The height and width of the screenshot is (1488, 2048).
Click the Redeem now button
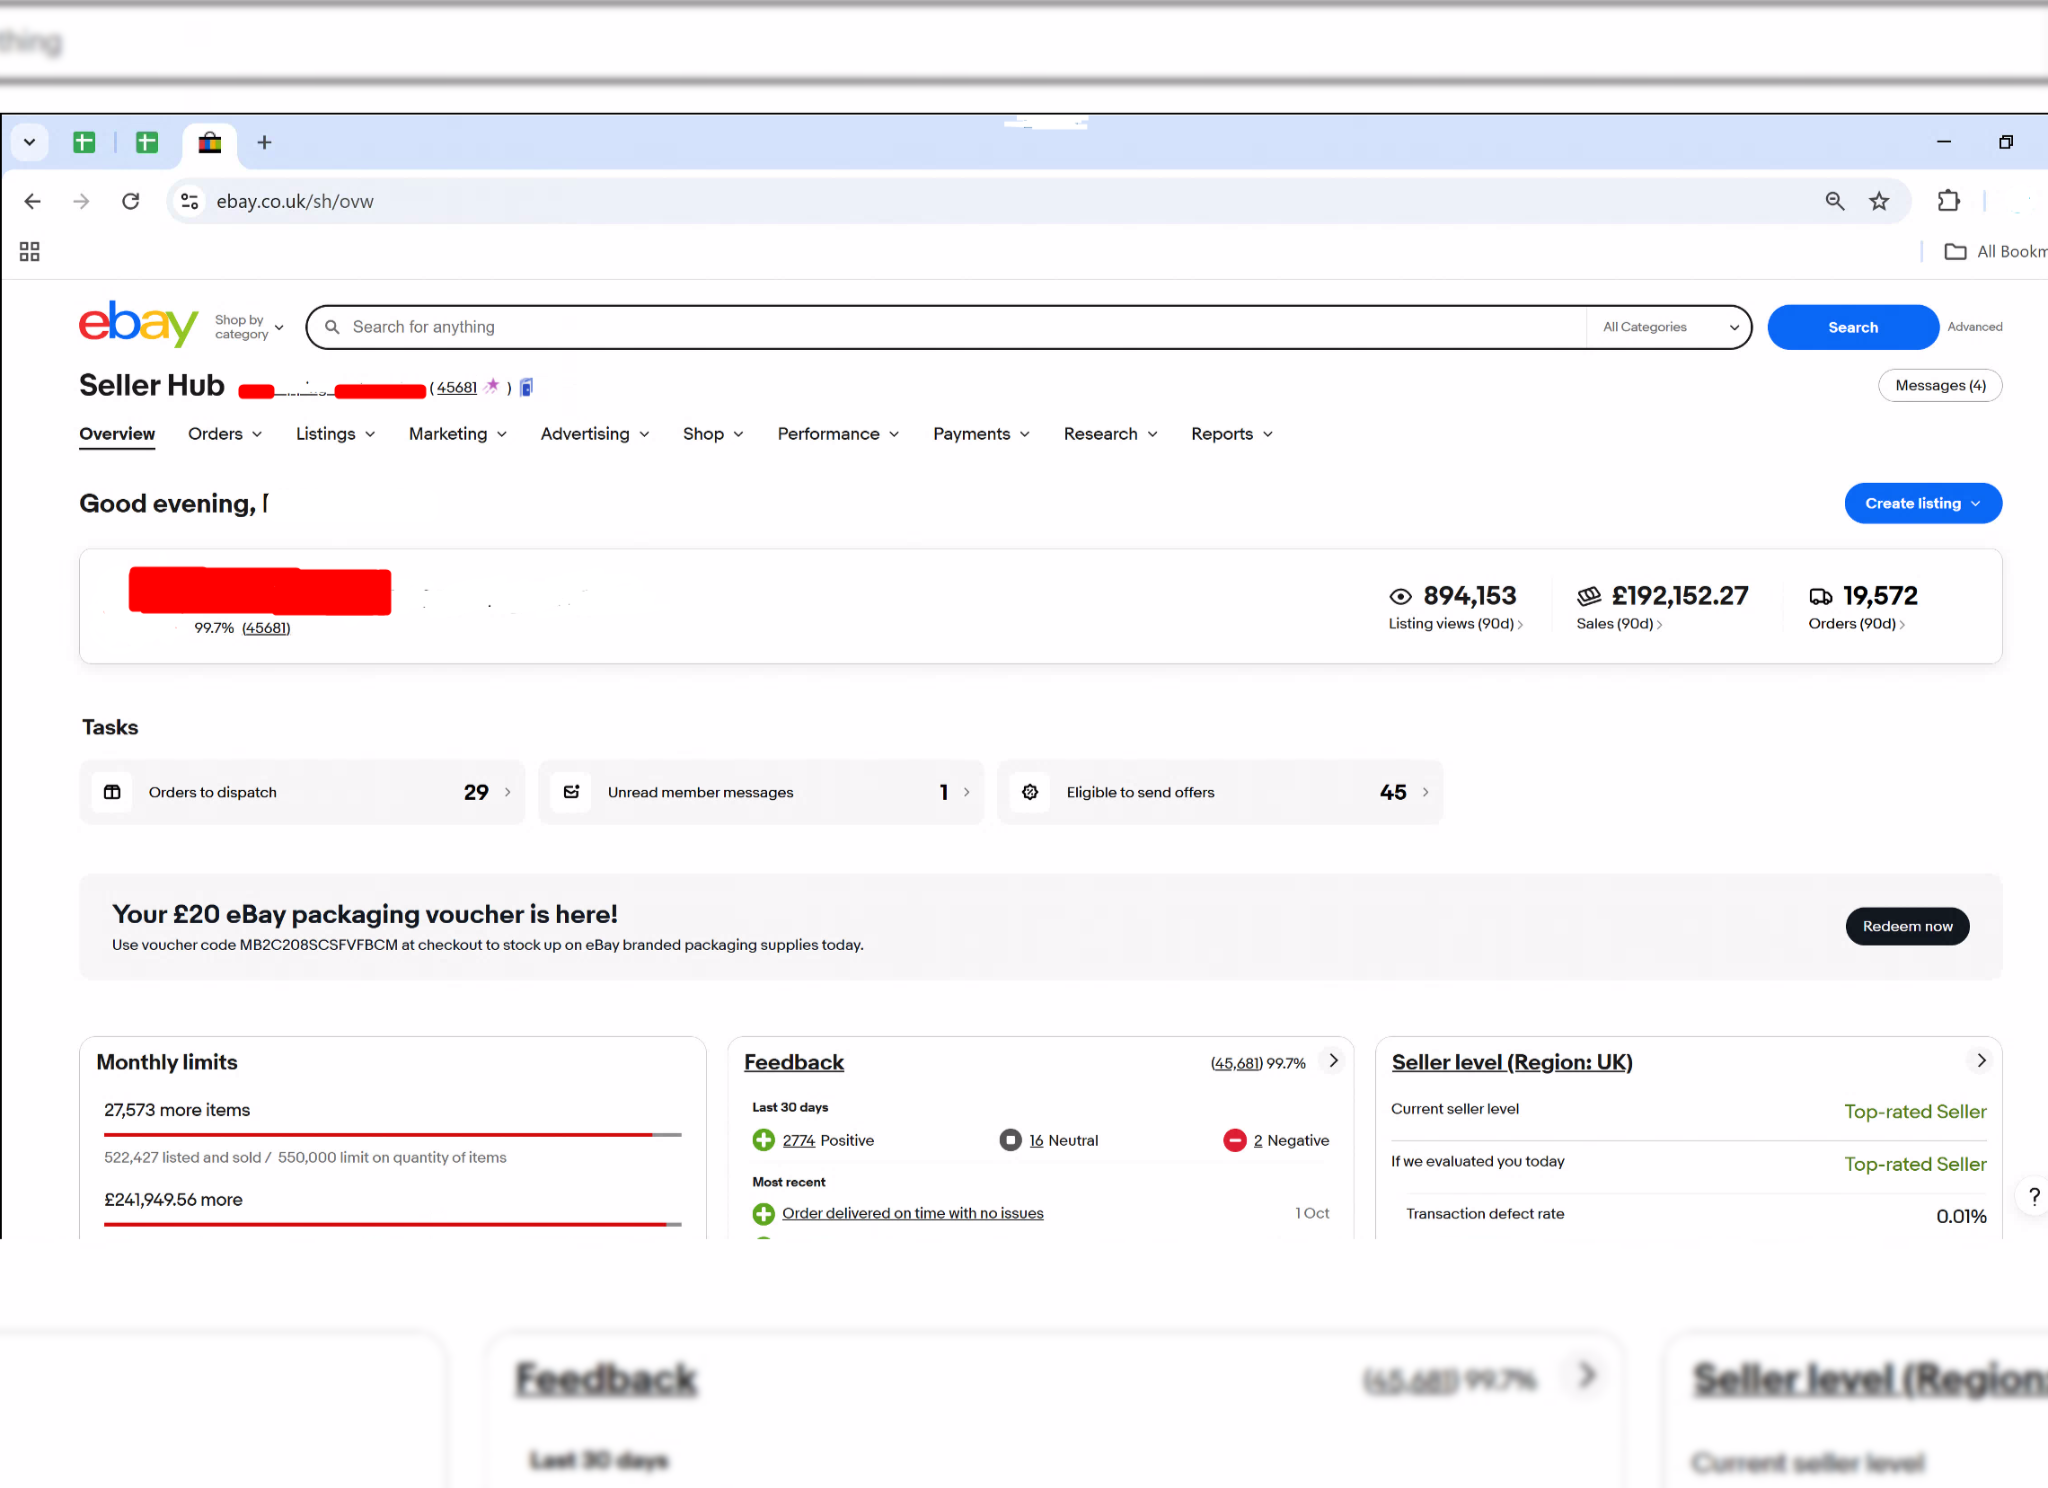coord(1906,926)
